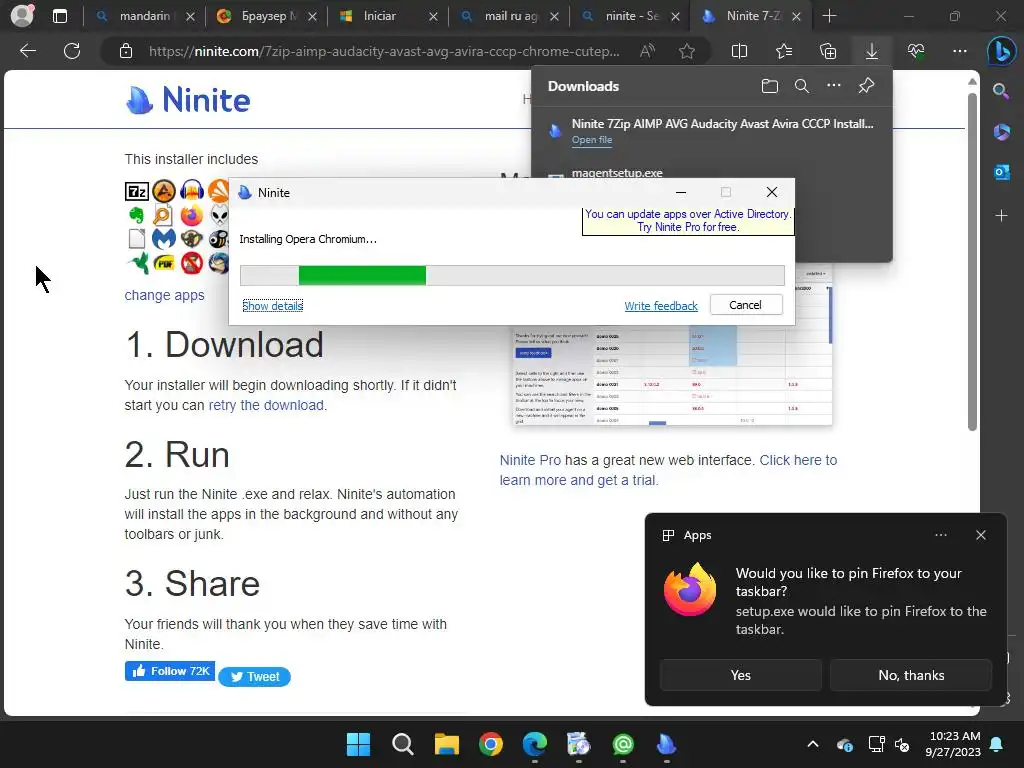Click the address bar URL field
The height and width of the screenshot is (768, 1024).
pyautogui.click(x=384, y=51)
